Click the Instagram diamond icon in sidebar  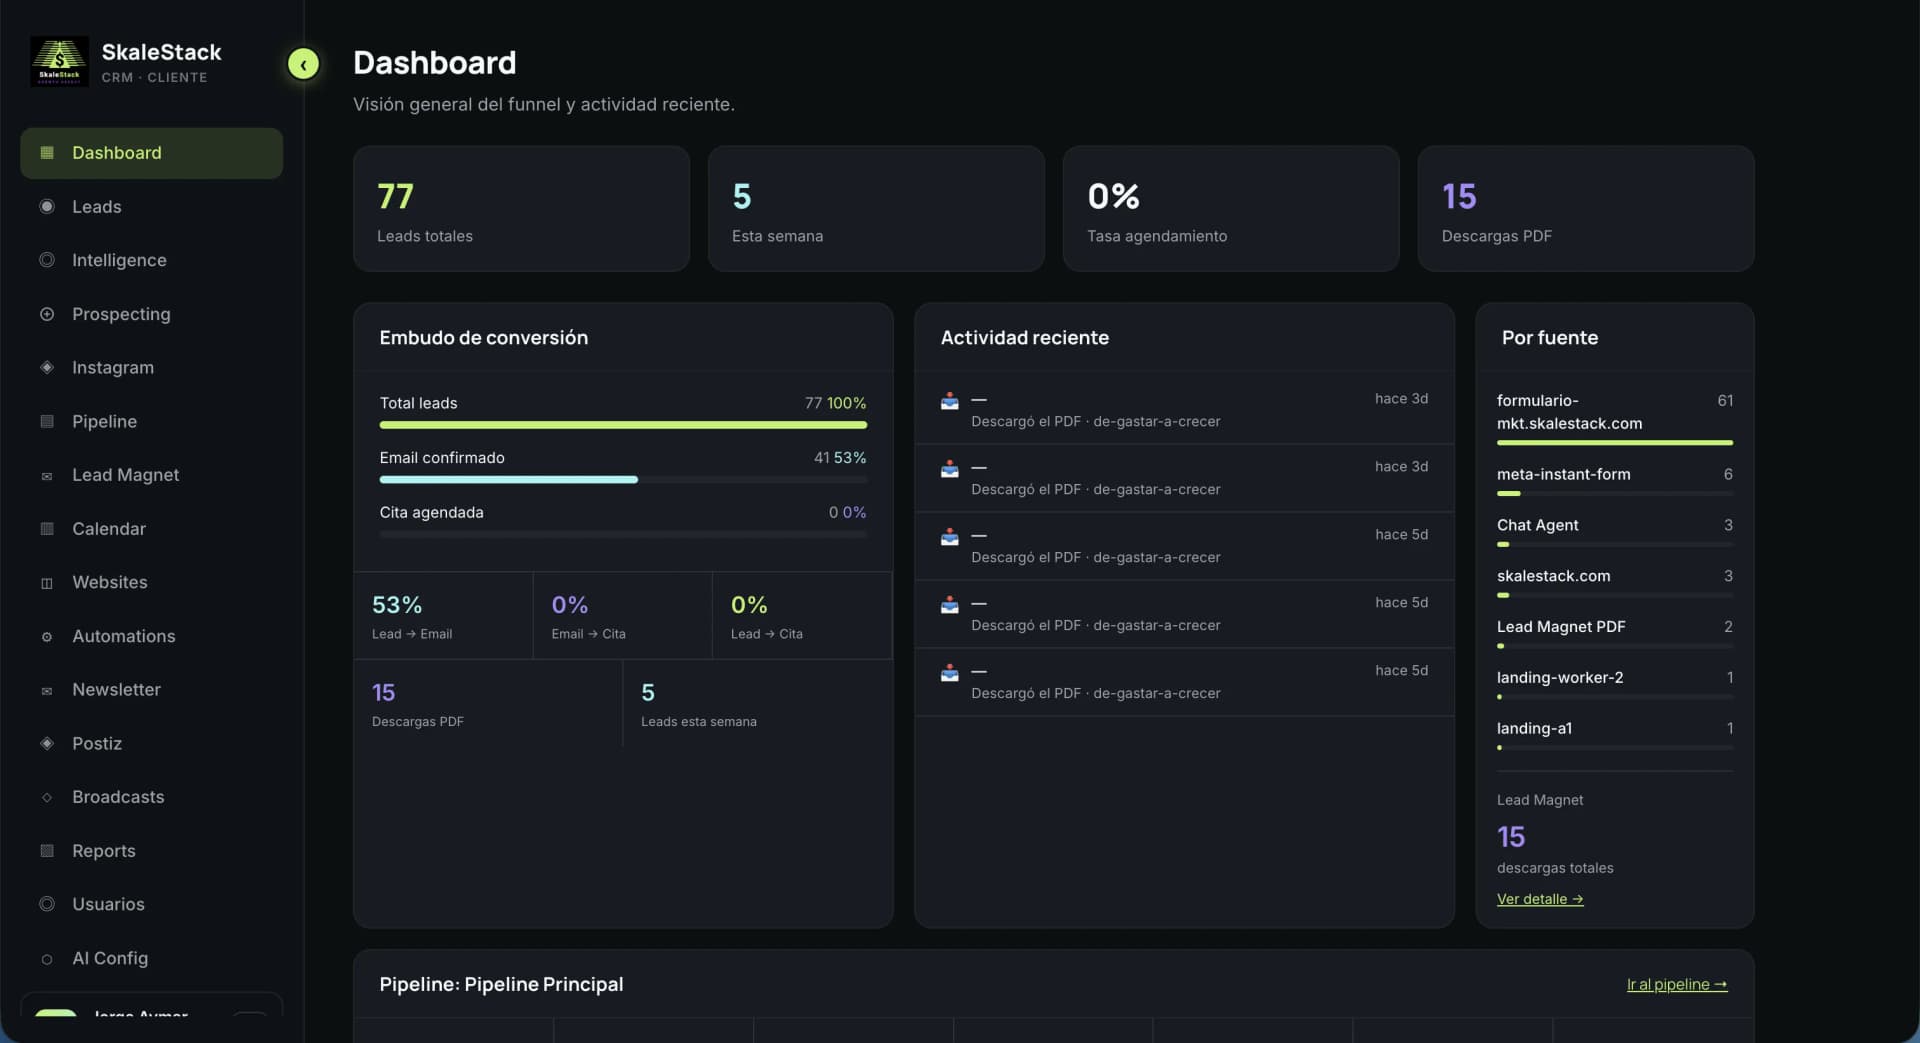47,367
